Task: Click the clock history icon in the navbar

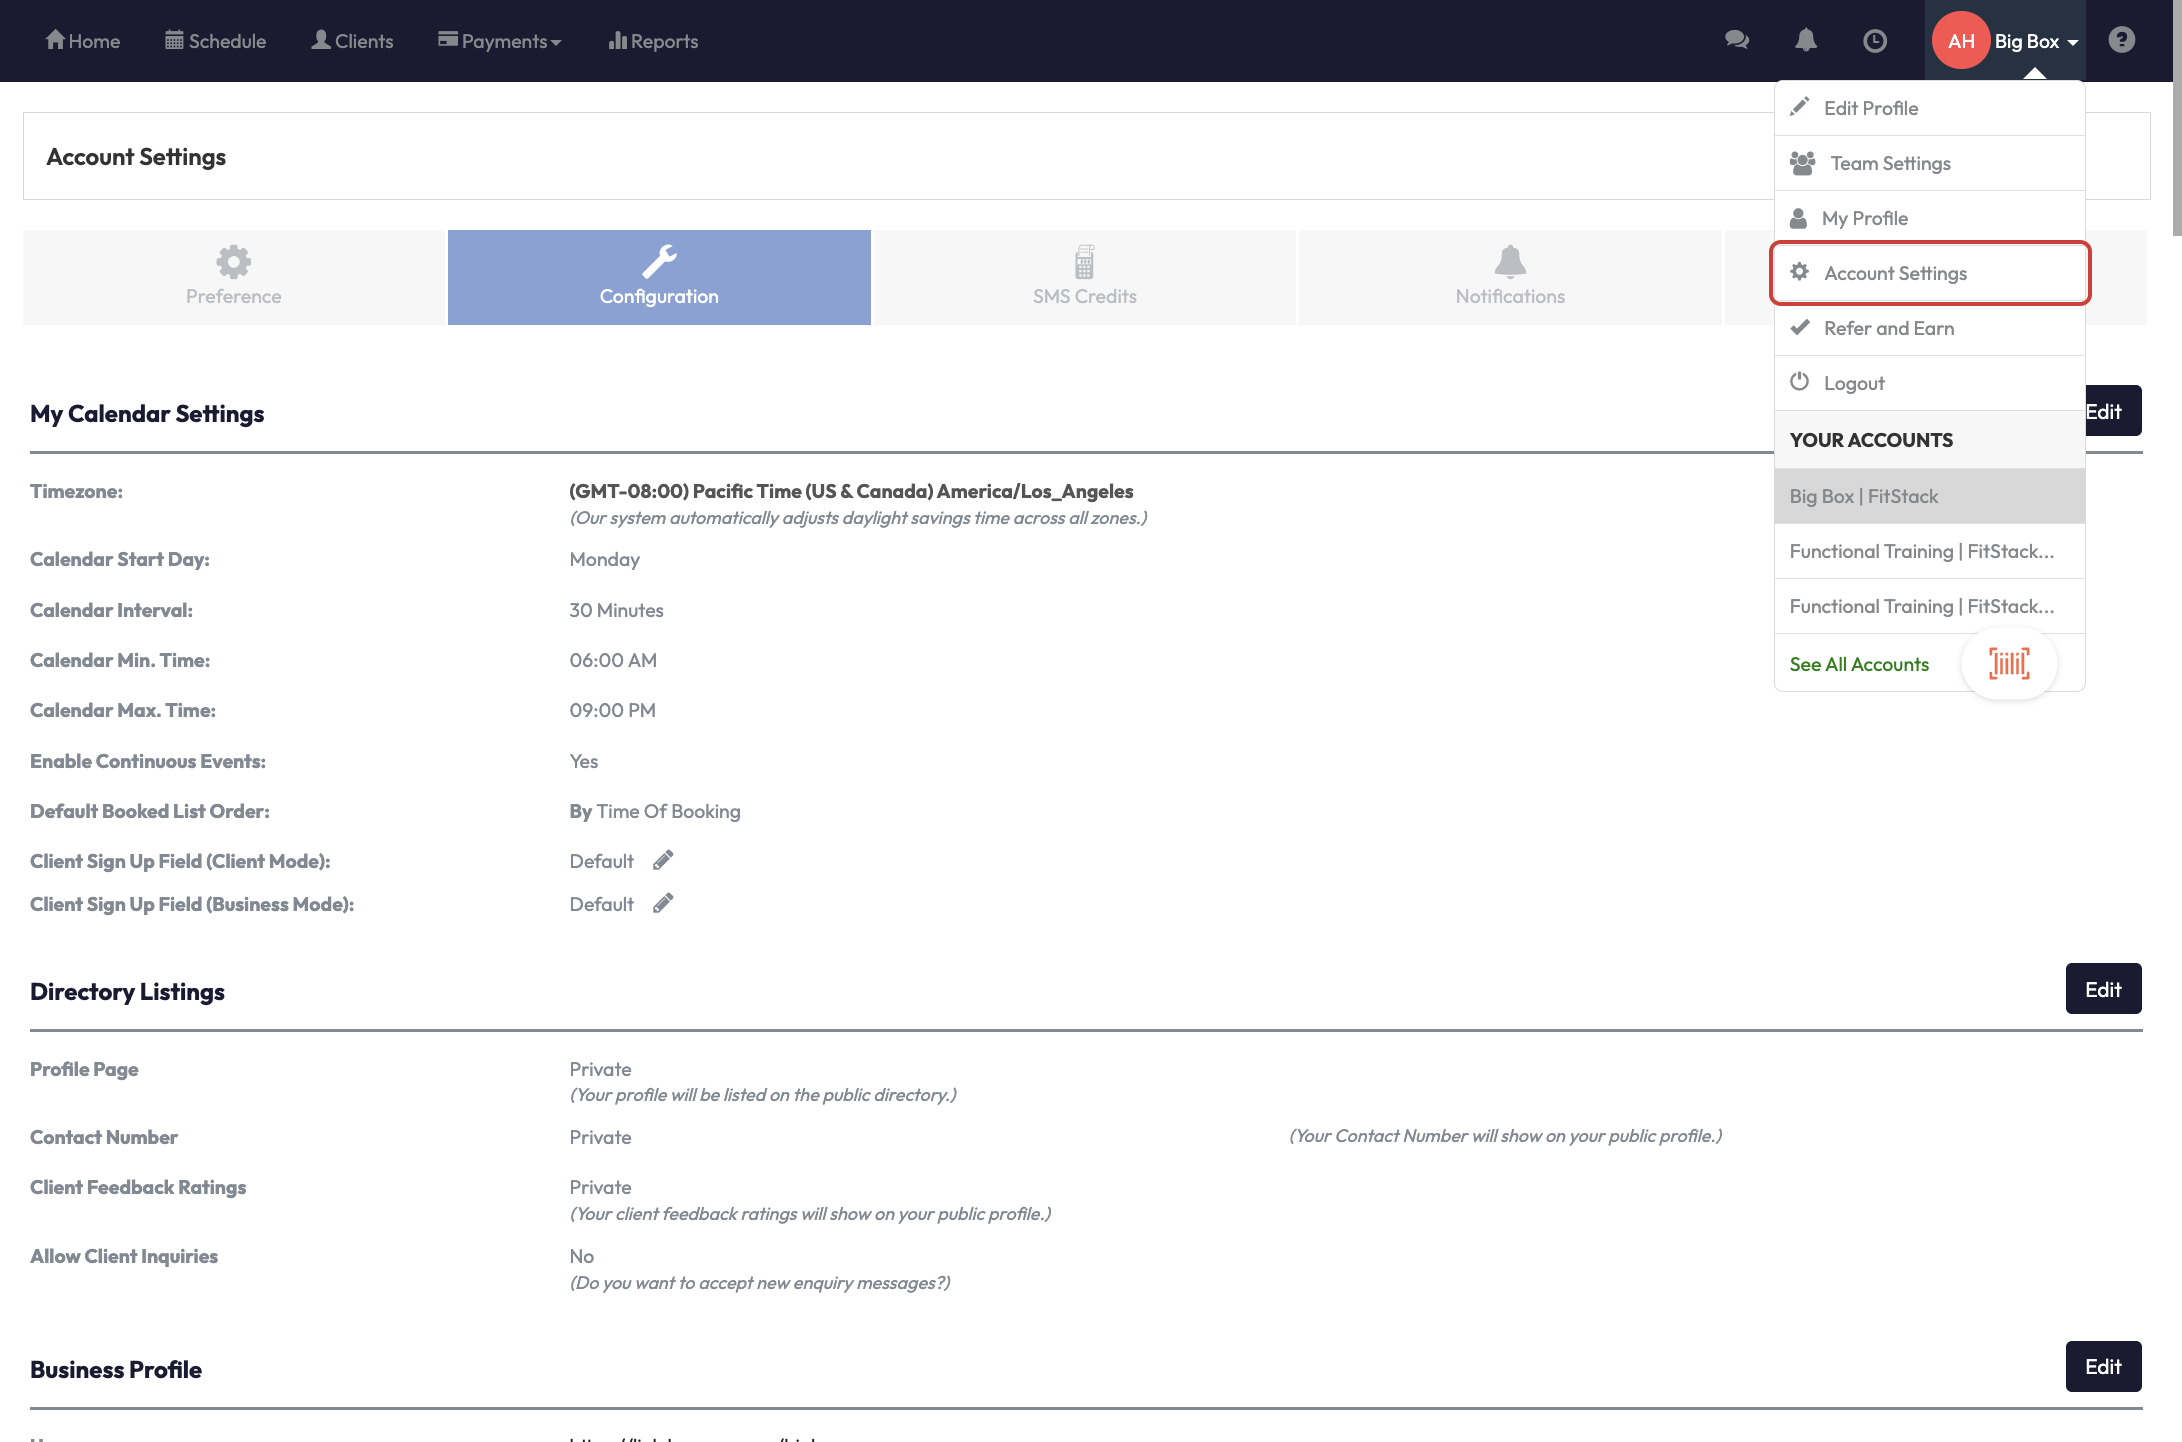Action: (x=1875, y=40)
